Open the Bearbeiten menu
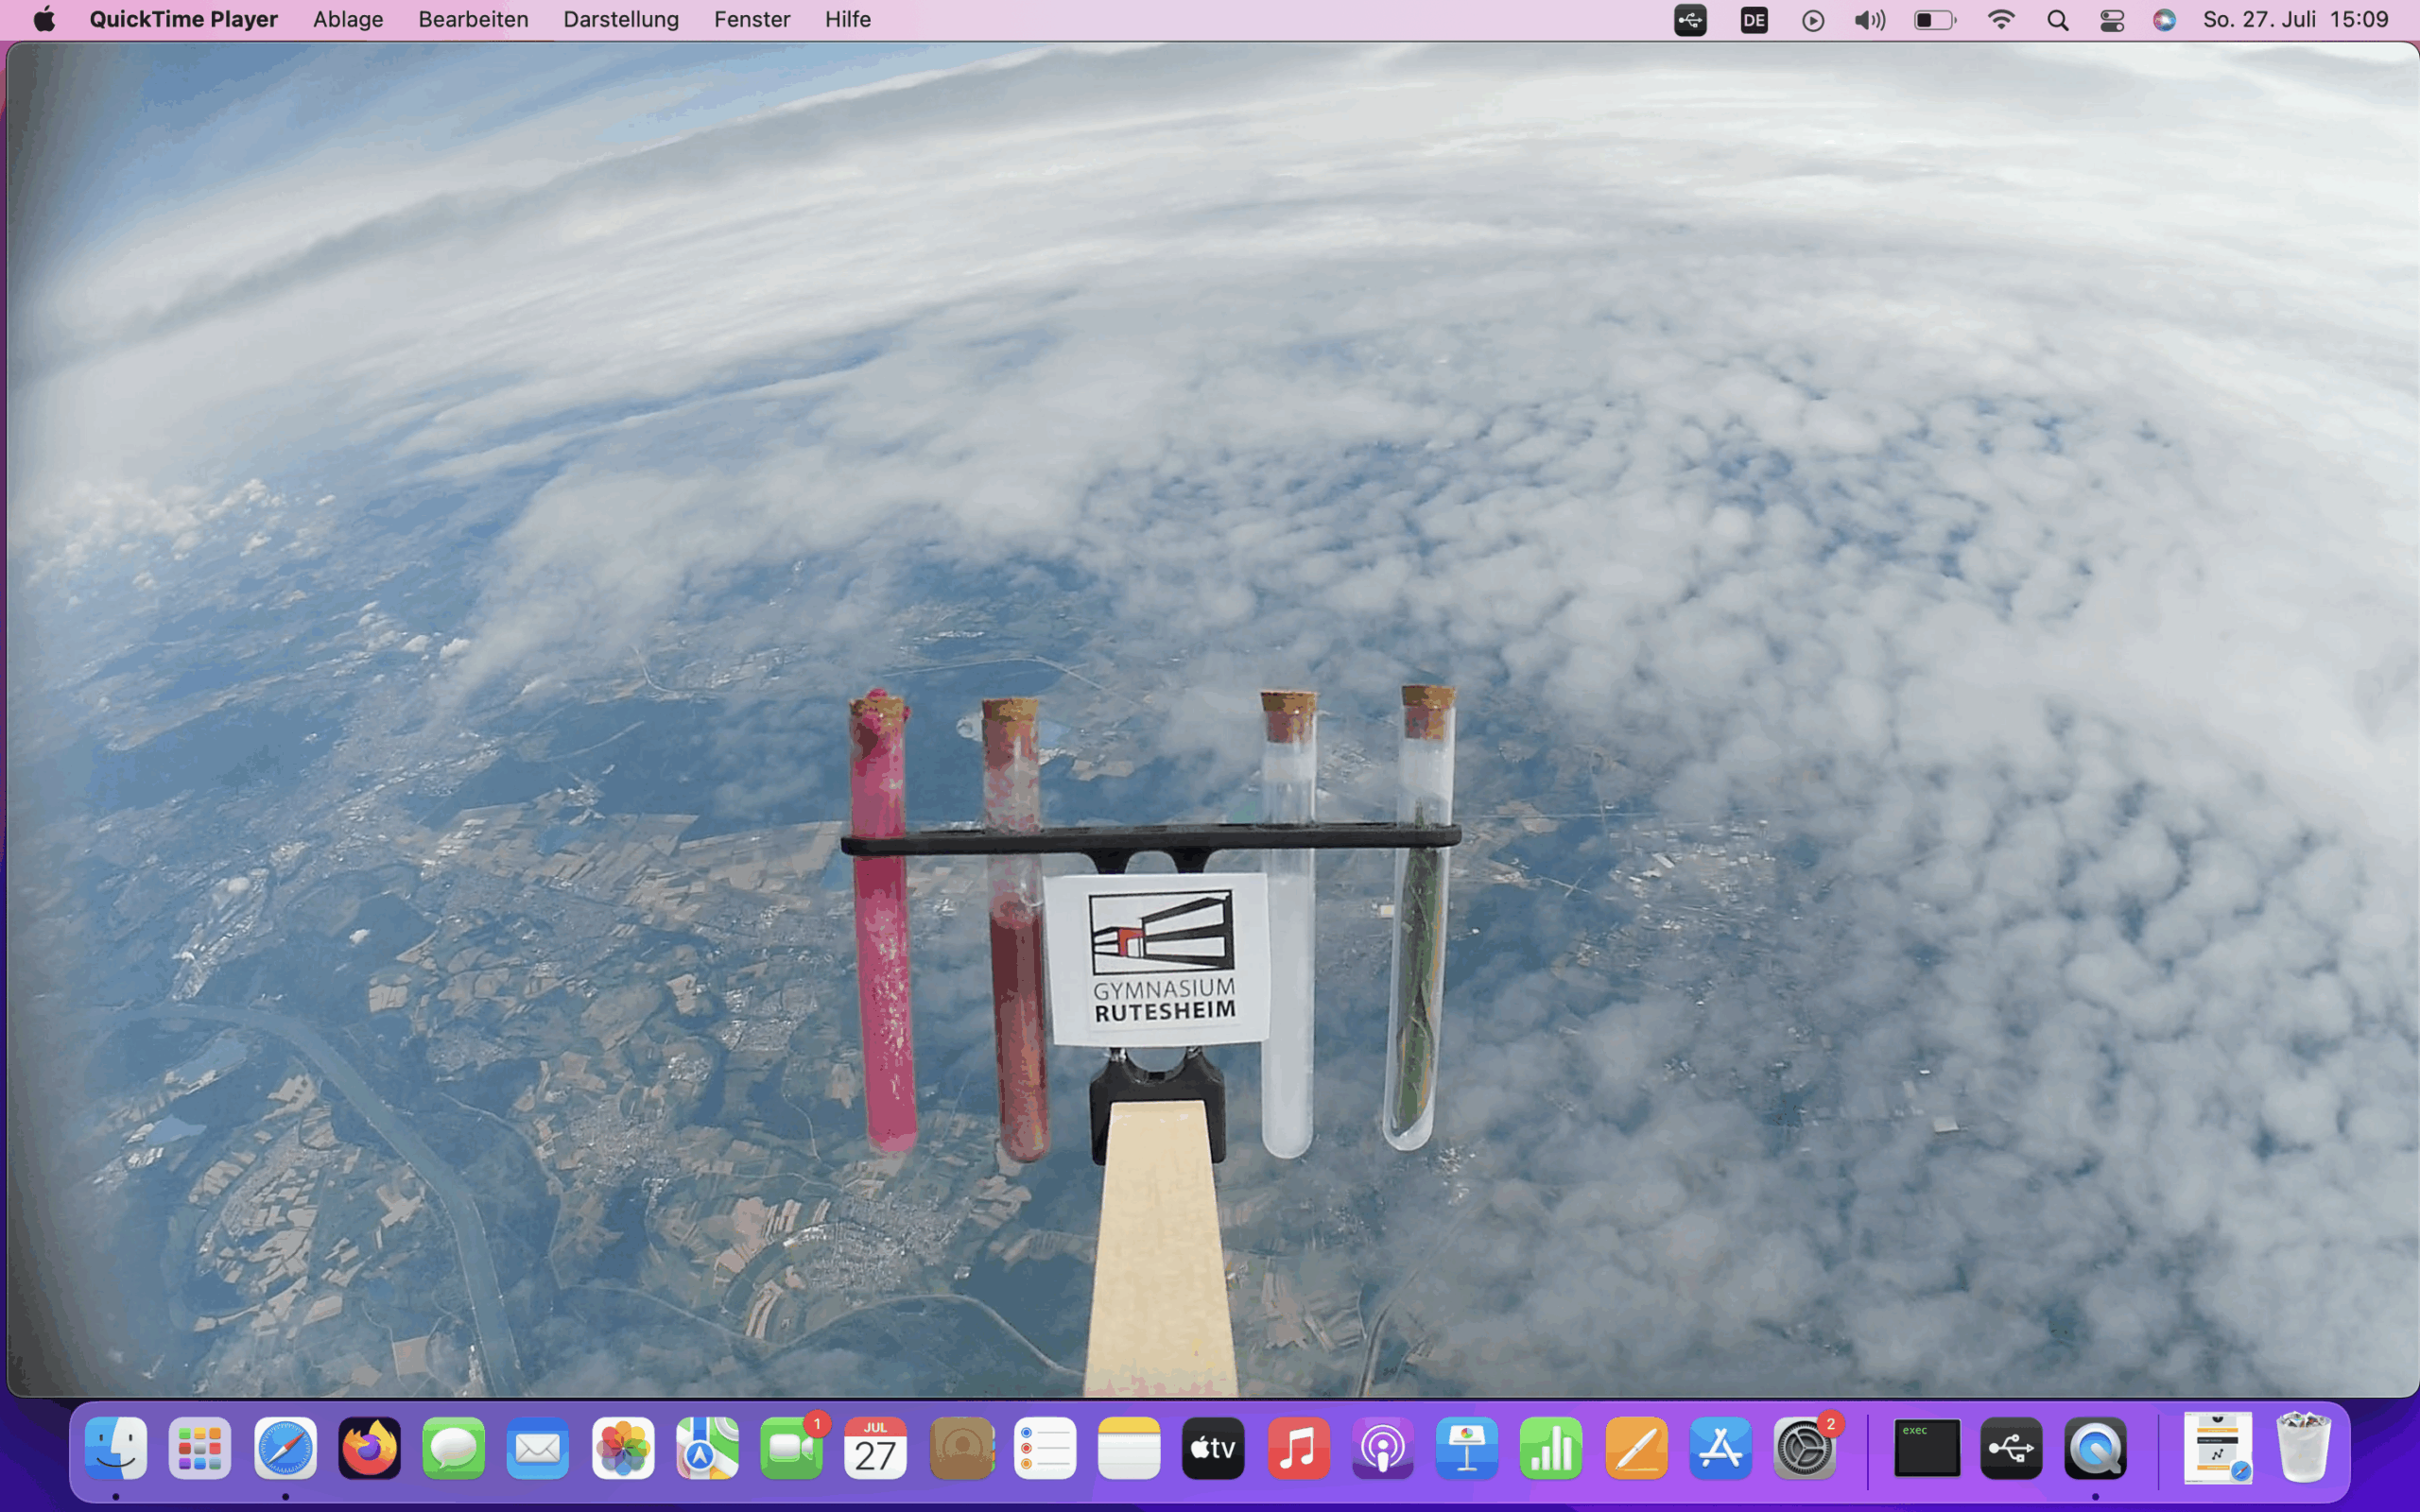Viewport: 2420px width, 1512px height. [472, 19]
